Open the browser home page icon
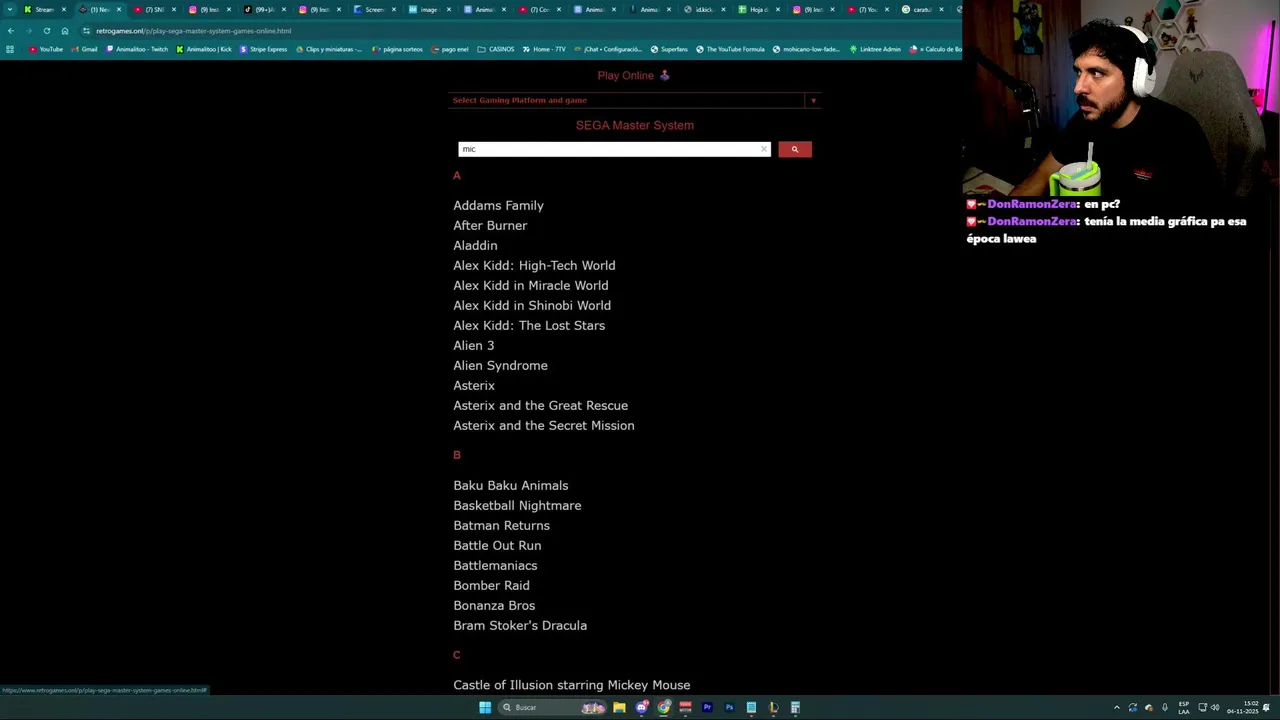The width and height of the screenshot is (1280, 720). coord(65,31)
